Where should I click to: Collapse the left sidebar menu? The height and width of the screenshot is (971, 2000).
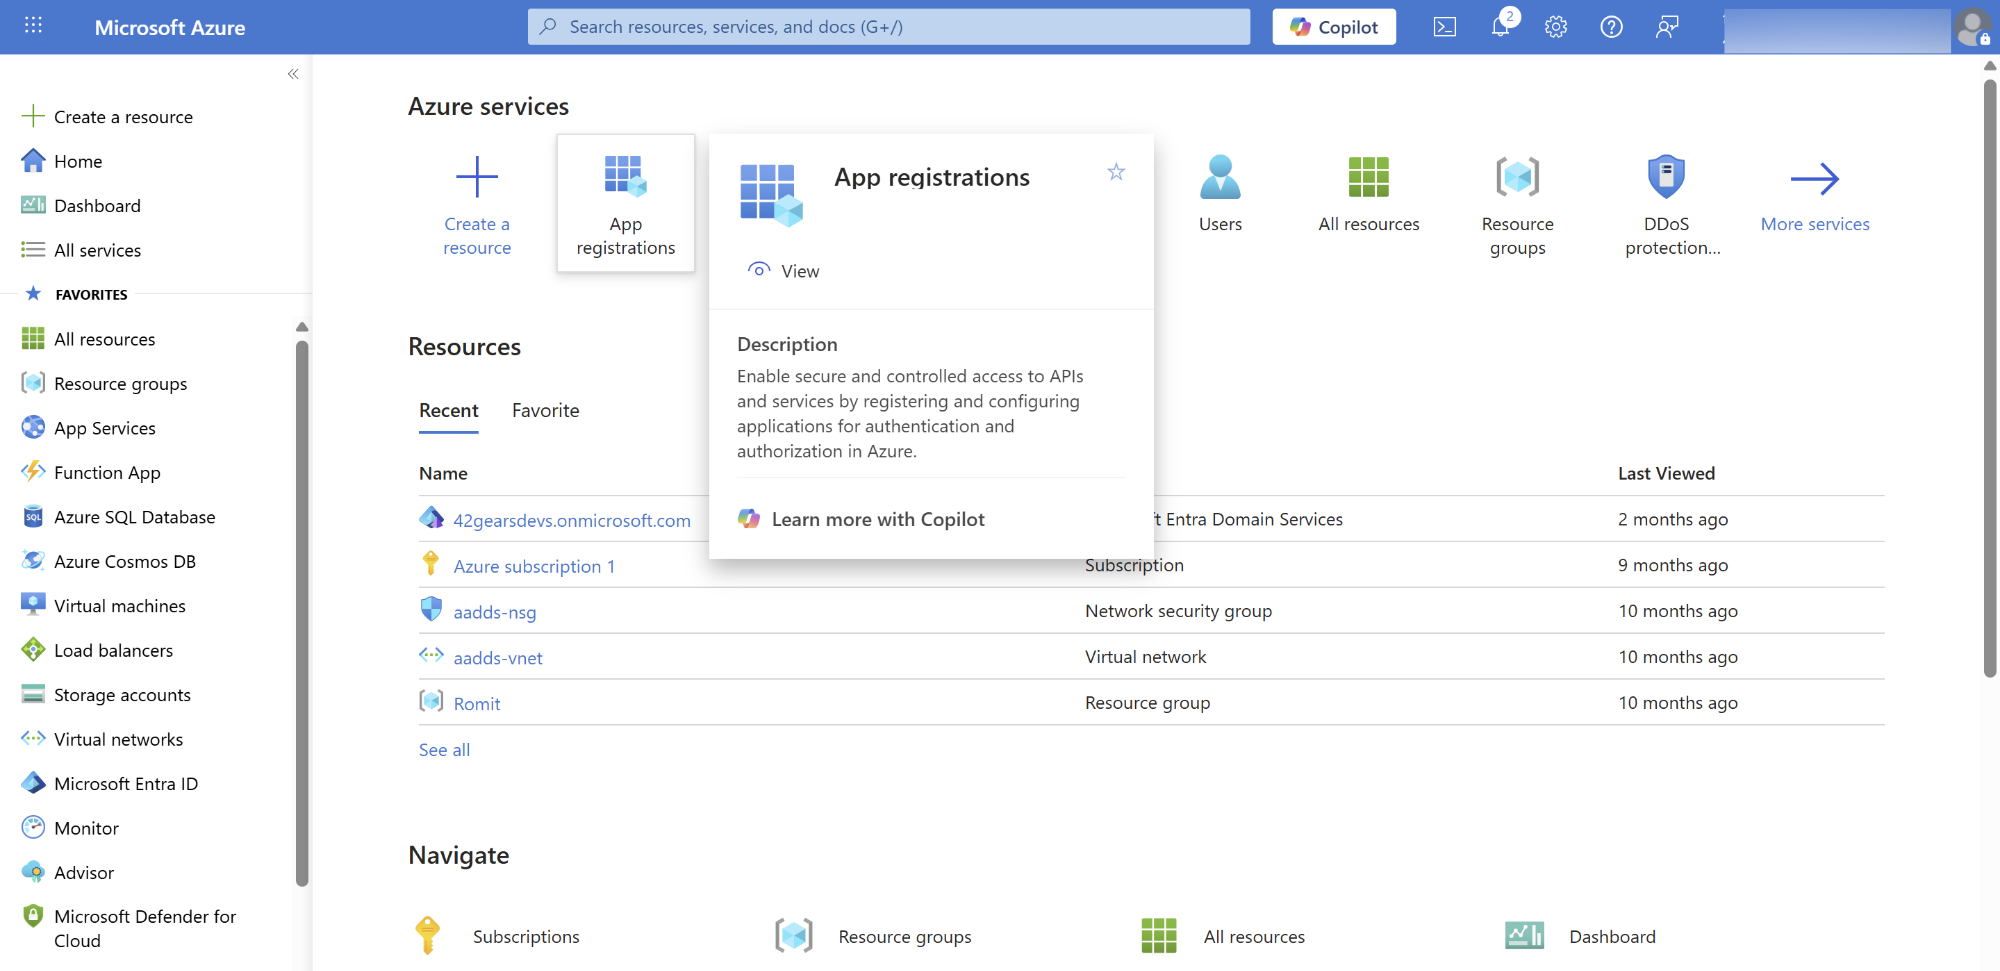(x=293, y=74)
